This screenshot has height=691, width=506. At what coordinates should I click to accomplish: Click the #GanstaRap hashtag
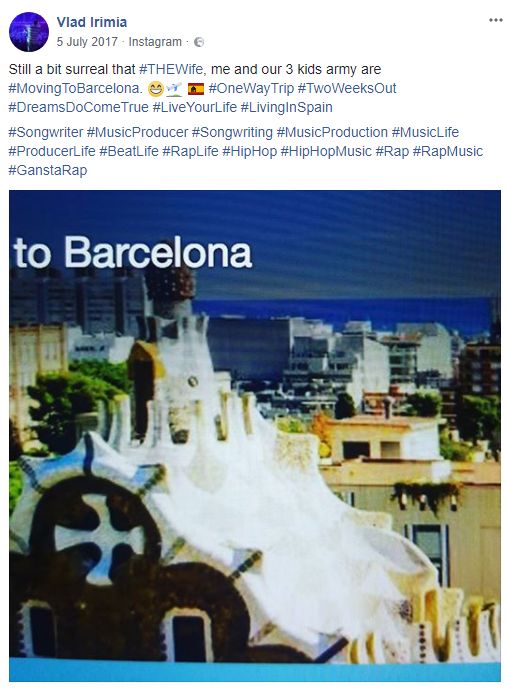click(48, 170)
